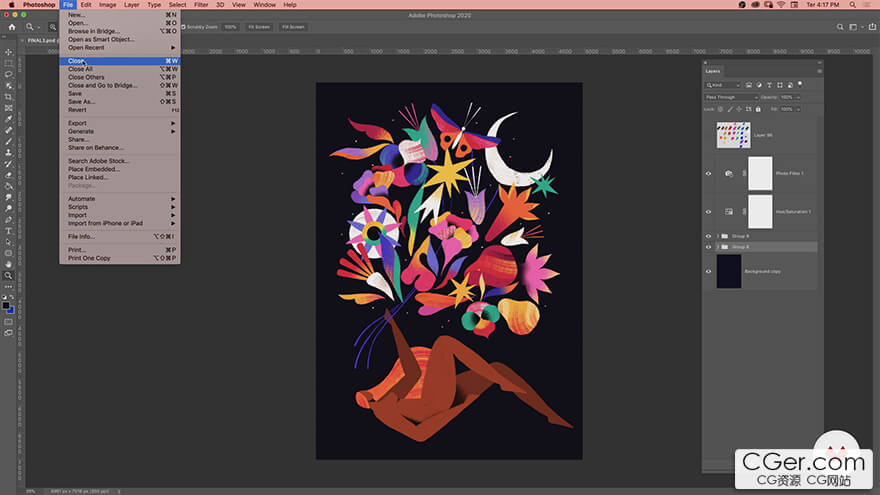The image size is (880, 495).
Task: Select the Zoom tool in toolbar
Action: [x=8, y=276]
